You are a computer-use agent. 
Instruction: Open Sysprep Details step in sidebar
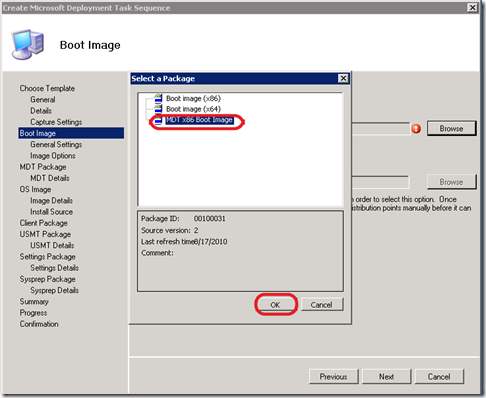coord(54,290)
